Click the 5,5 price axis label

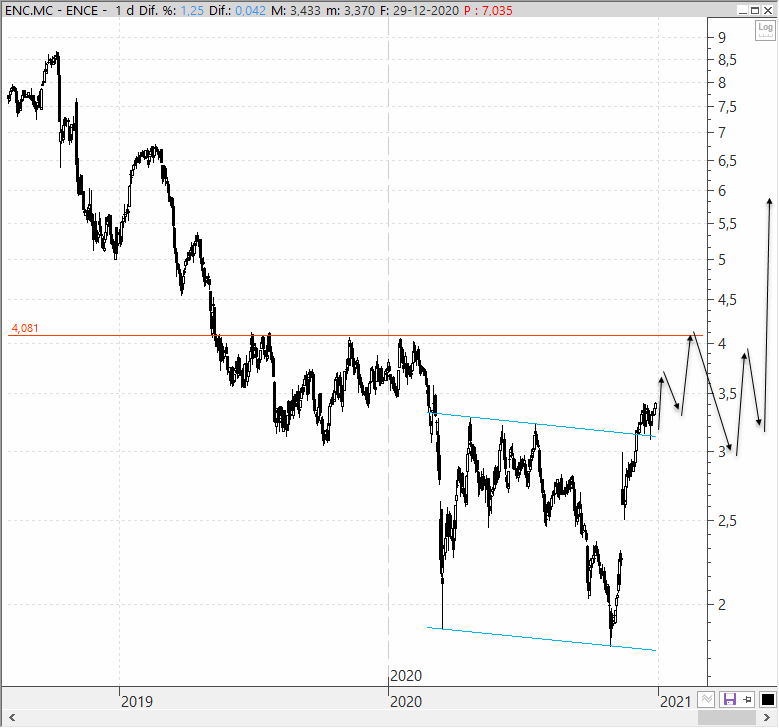(727, 224)
